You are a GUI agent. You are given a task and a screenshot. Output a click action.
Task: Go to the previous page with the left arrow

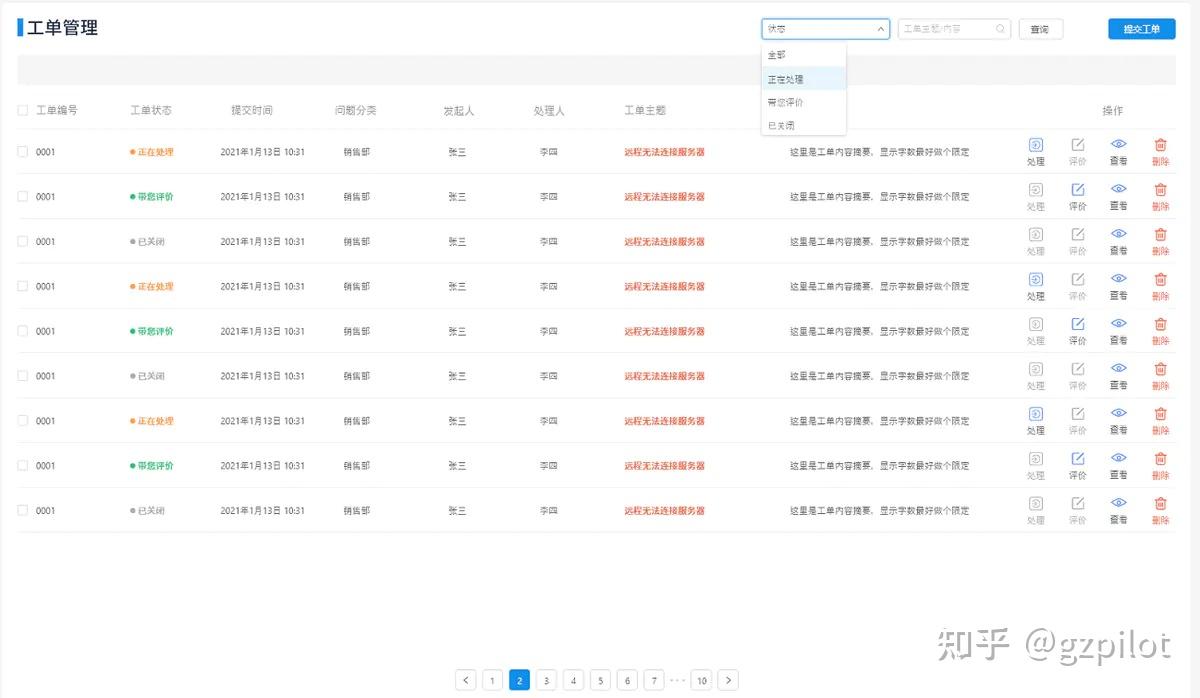(465, 680)
